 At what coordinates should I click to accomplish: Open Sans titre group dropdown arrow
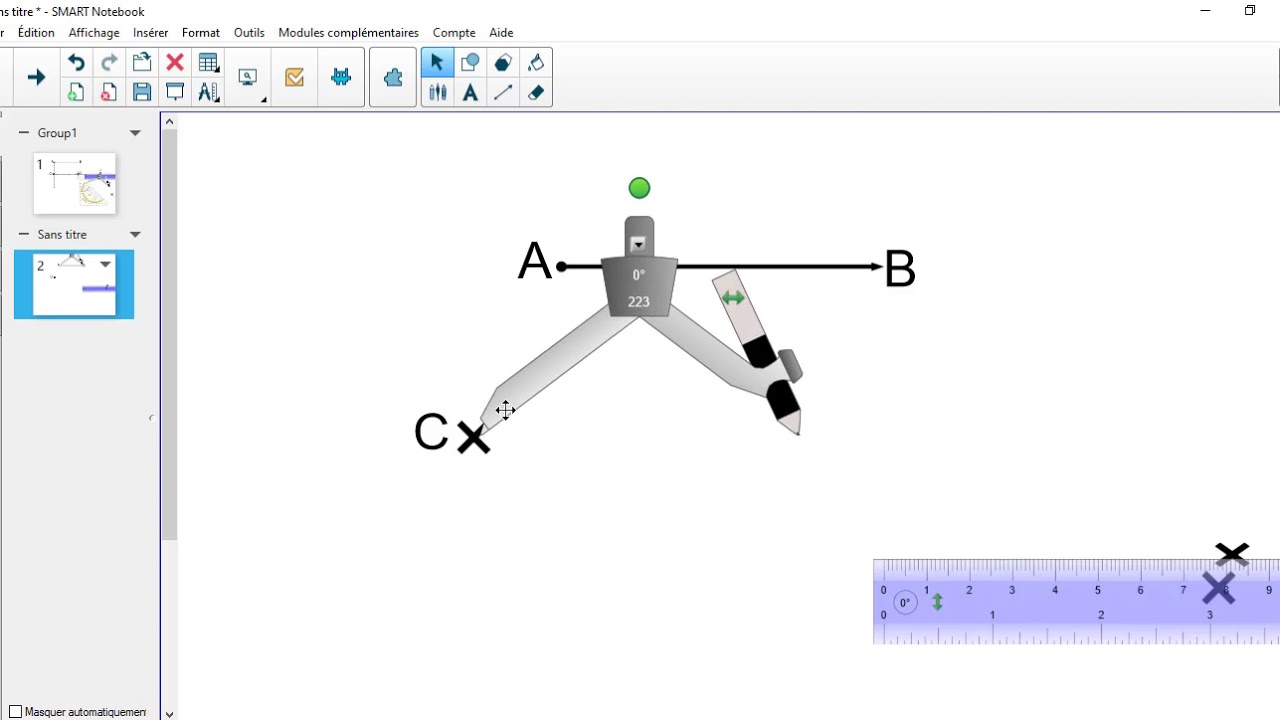pos(135,235)
